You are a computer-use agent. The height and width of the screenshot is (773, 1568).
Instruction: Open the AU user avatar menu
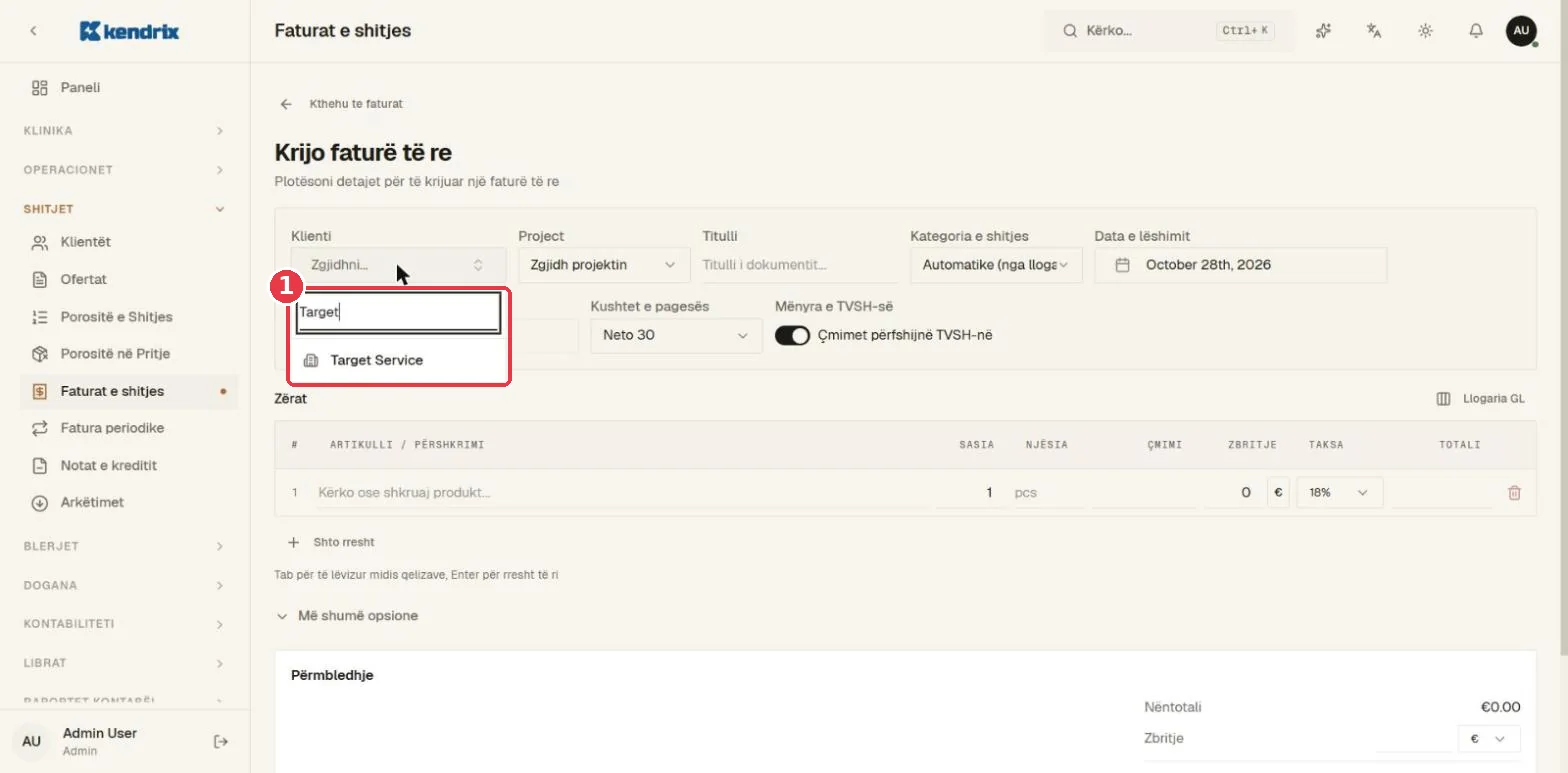click(1521, 31)
